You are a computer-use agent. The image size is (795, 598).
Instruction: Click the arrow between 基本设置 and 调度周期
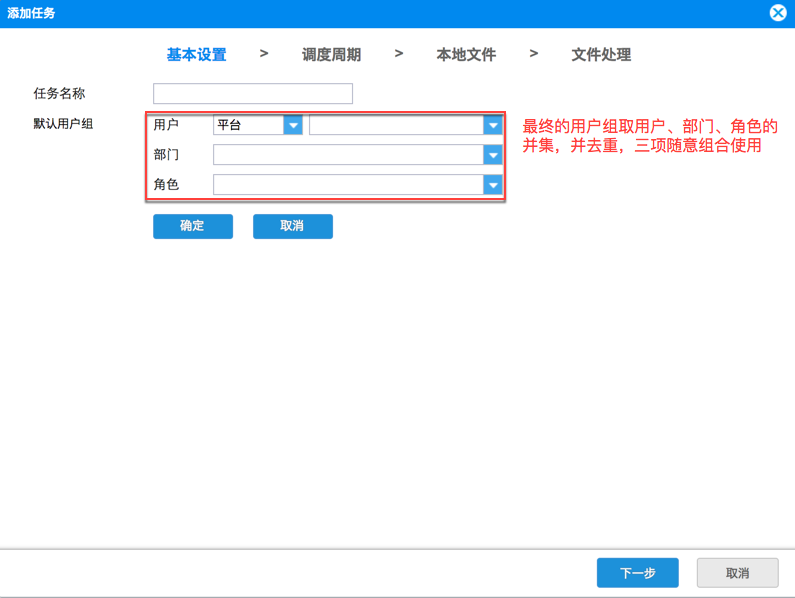(x=264, y=53)
